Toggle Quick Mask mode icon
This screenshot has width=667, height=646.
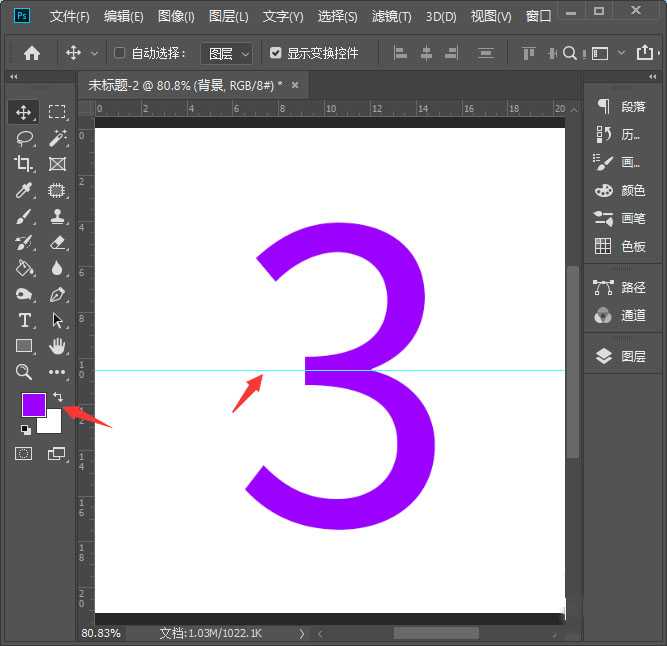(24, 454)
